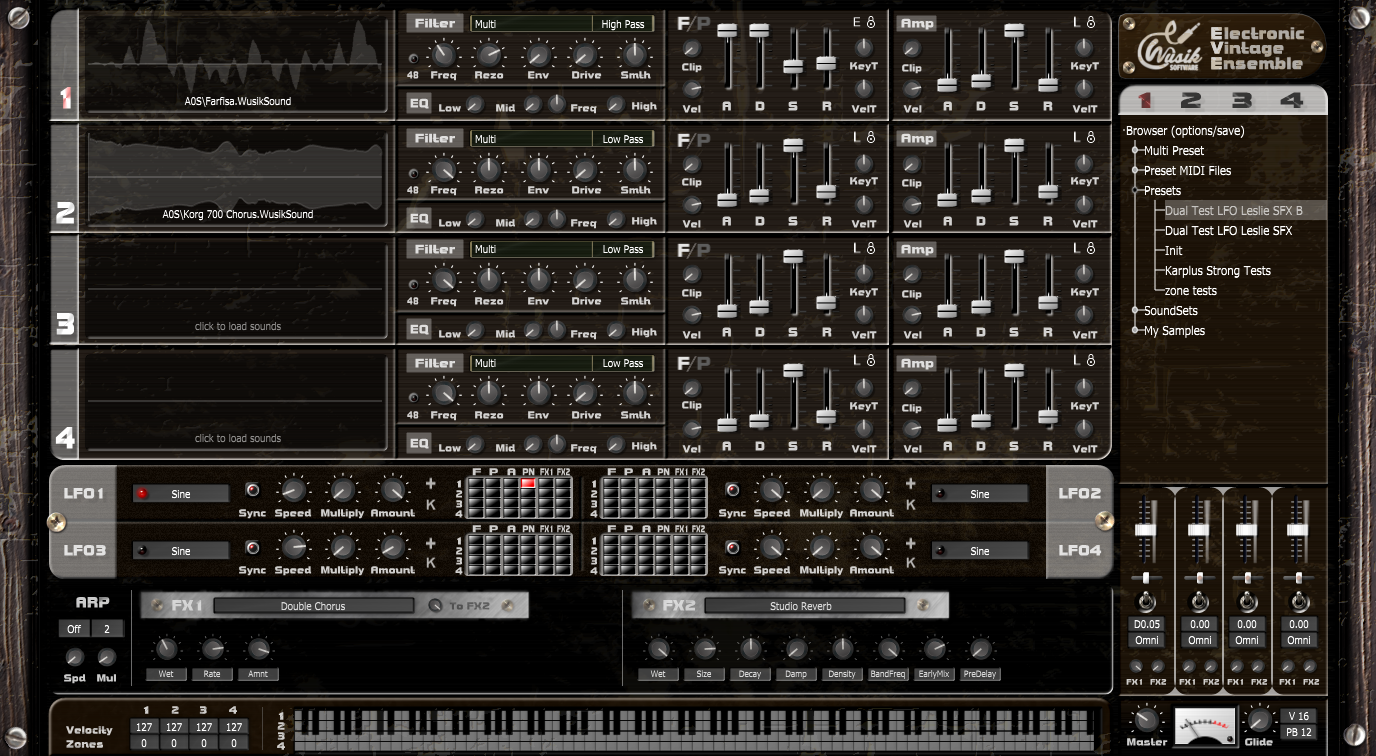Image resolution: width=1376 pixels, height=756 pixels.
Task: Toggle the LFO1 Sync button
Action: point(252,490)
